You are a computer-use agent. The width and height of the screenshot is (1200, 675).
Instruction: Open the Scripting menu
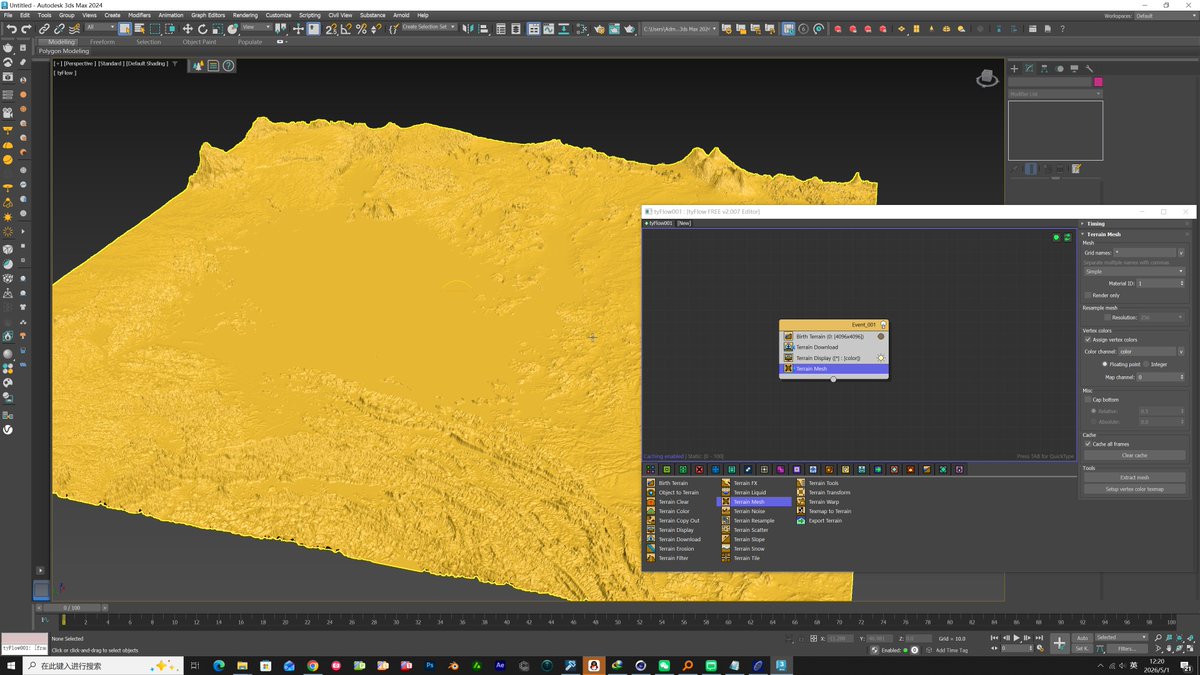tap(310, 15)
